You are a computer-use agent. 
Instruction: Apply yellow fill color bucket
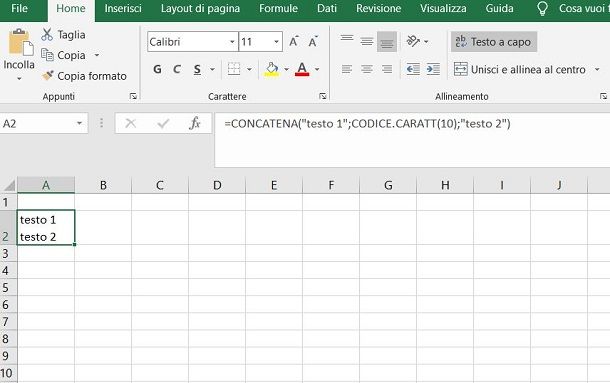(272, 69)
